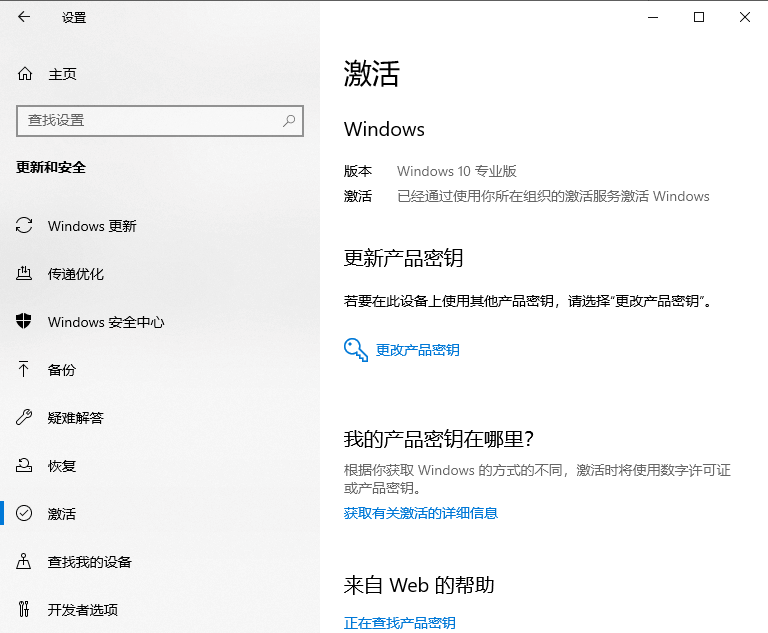Click the 传递优化 delivery icon

tap(24, 273)
